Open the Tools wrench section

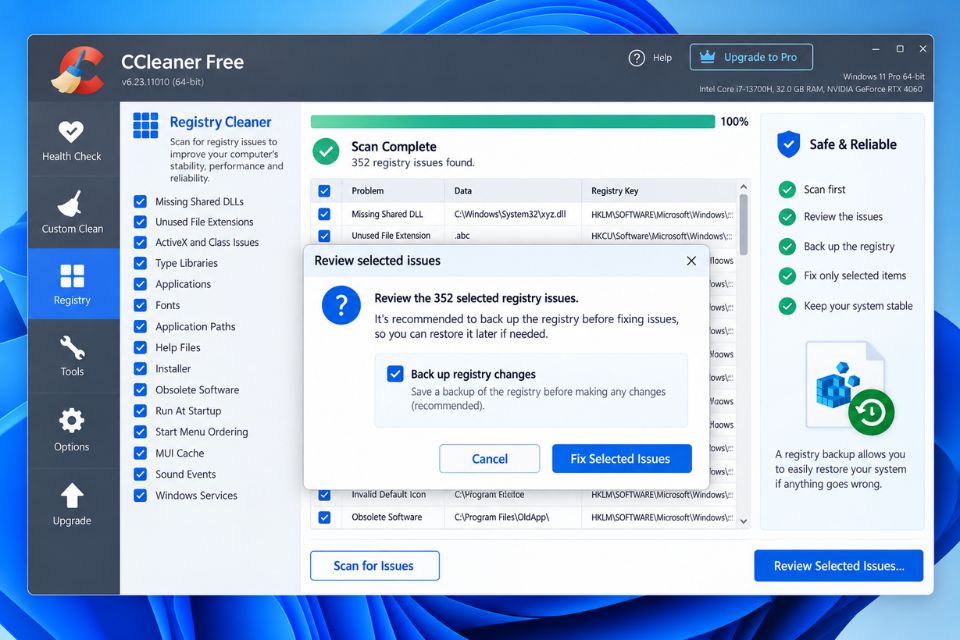click(x=72, y=355)
